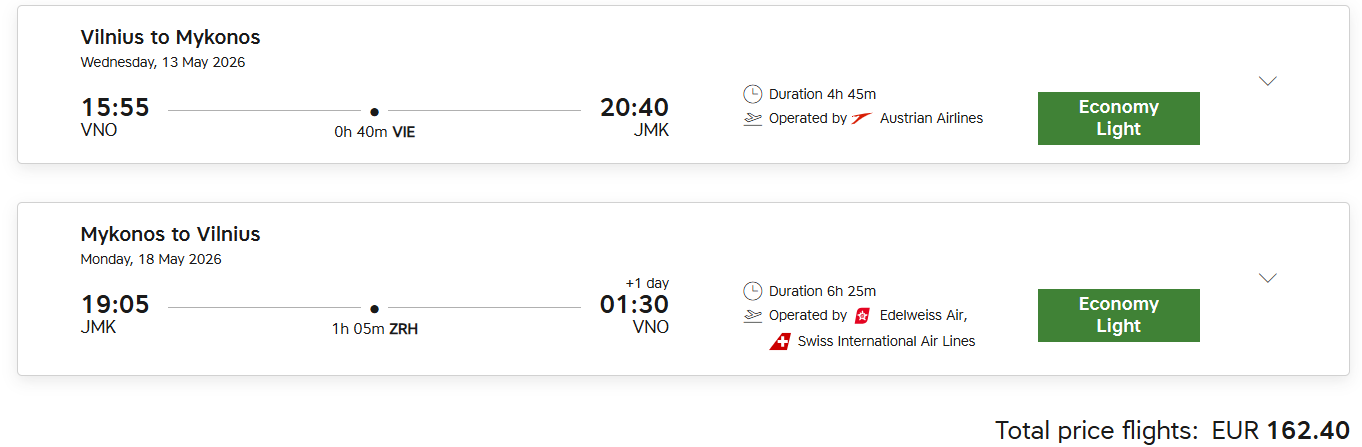
Task: Select Economy Light for the outbound flight
Action: point(1118,118)
